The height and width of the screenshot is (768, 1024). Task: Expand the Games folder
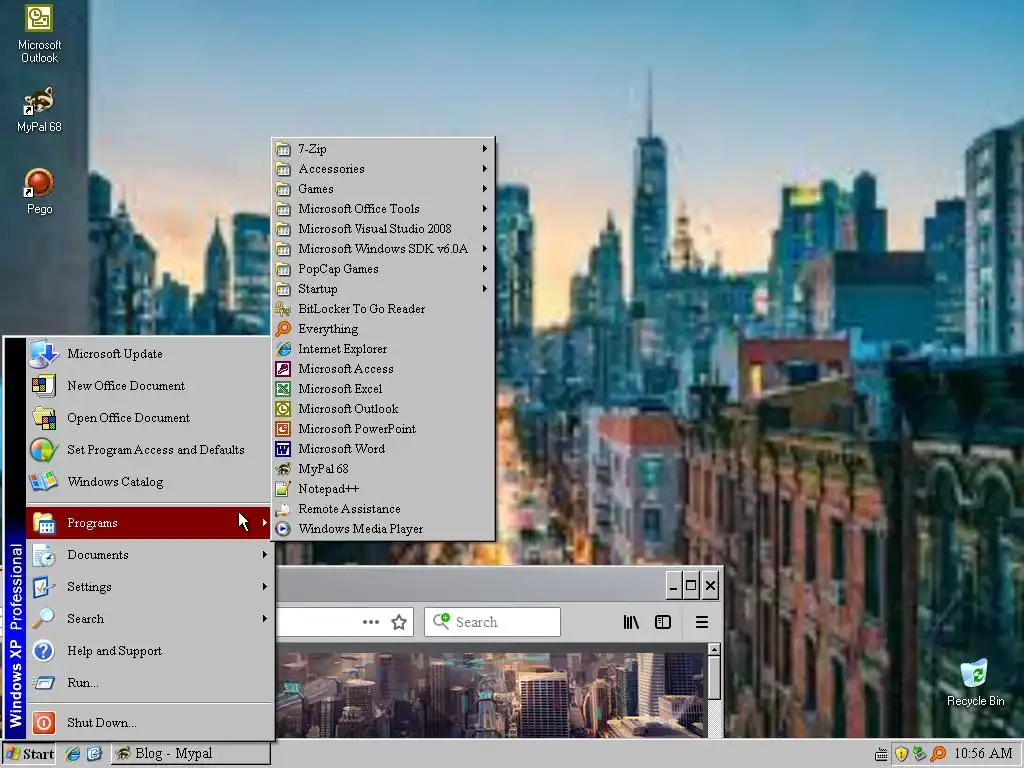pos(383,189)
